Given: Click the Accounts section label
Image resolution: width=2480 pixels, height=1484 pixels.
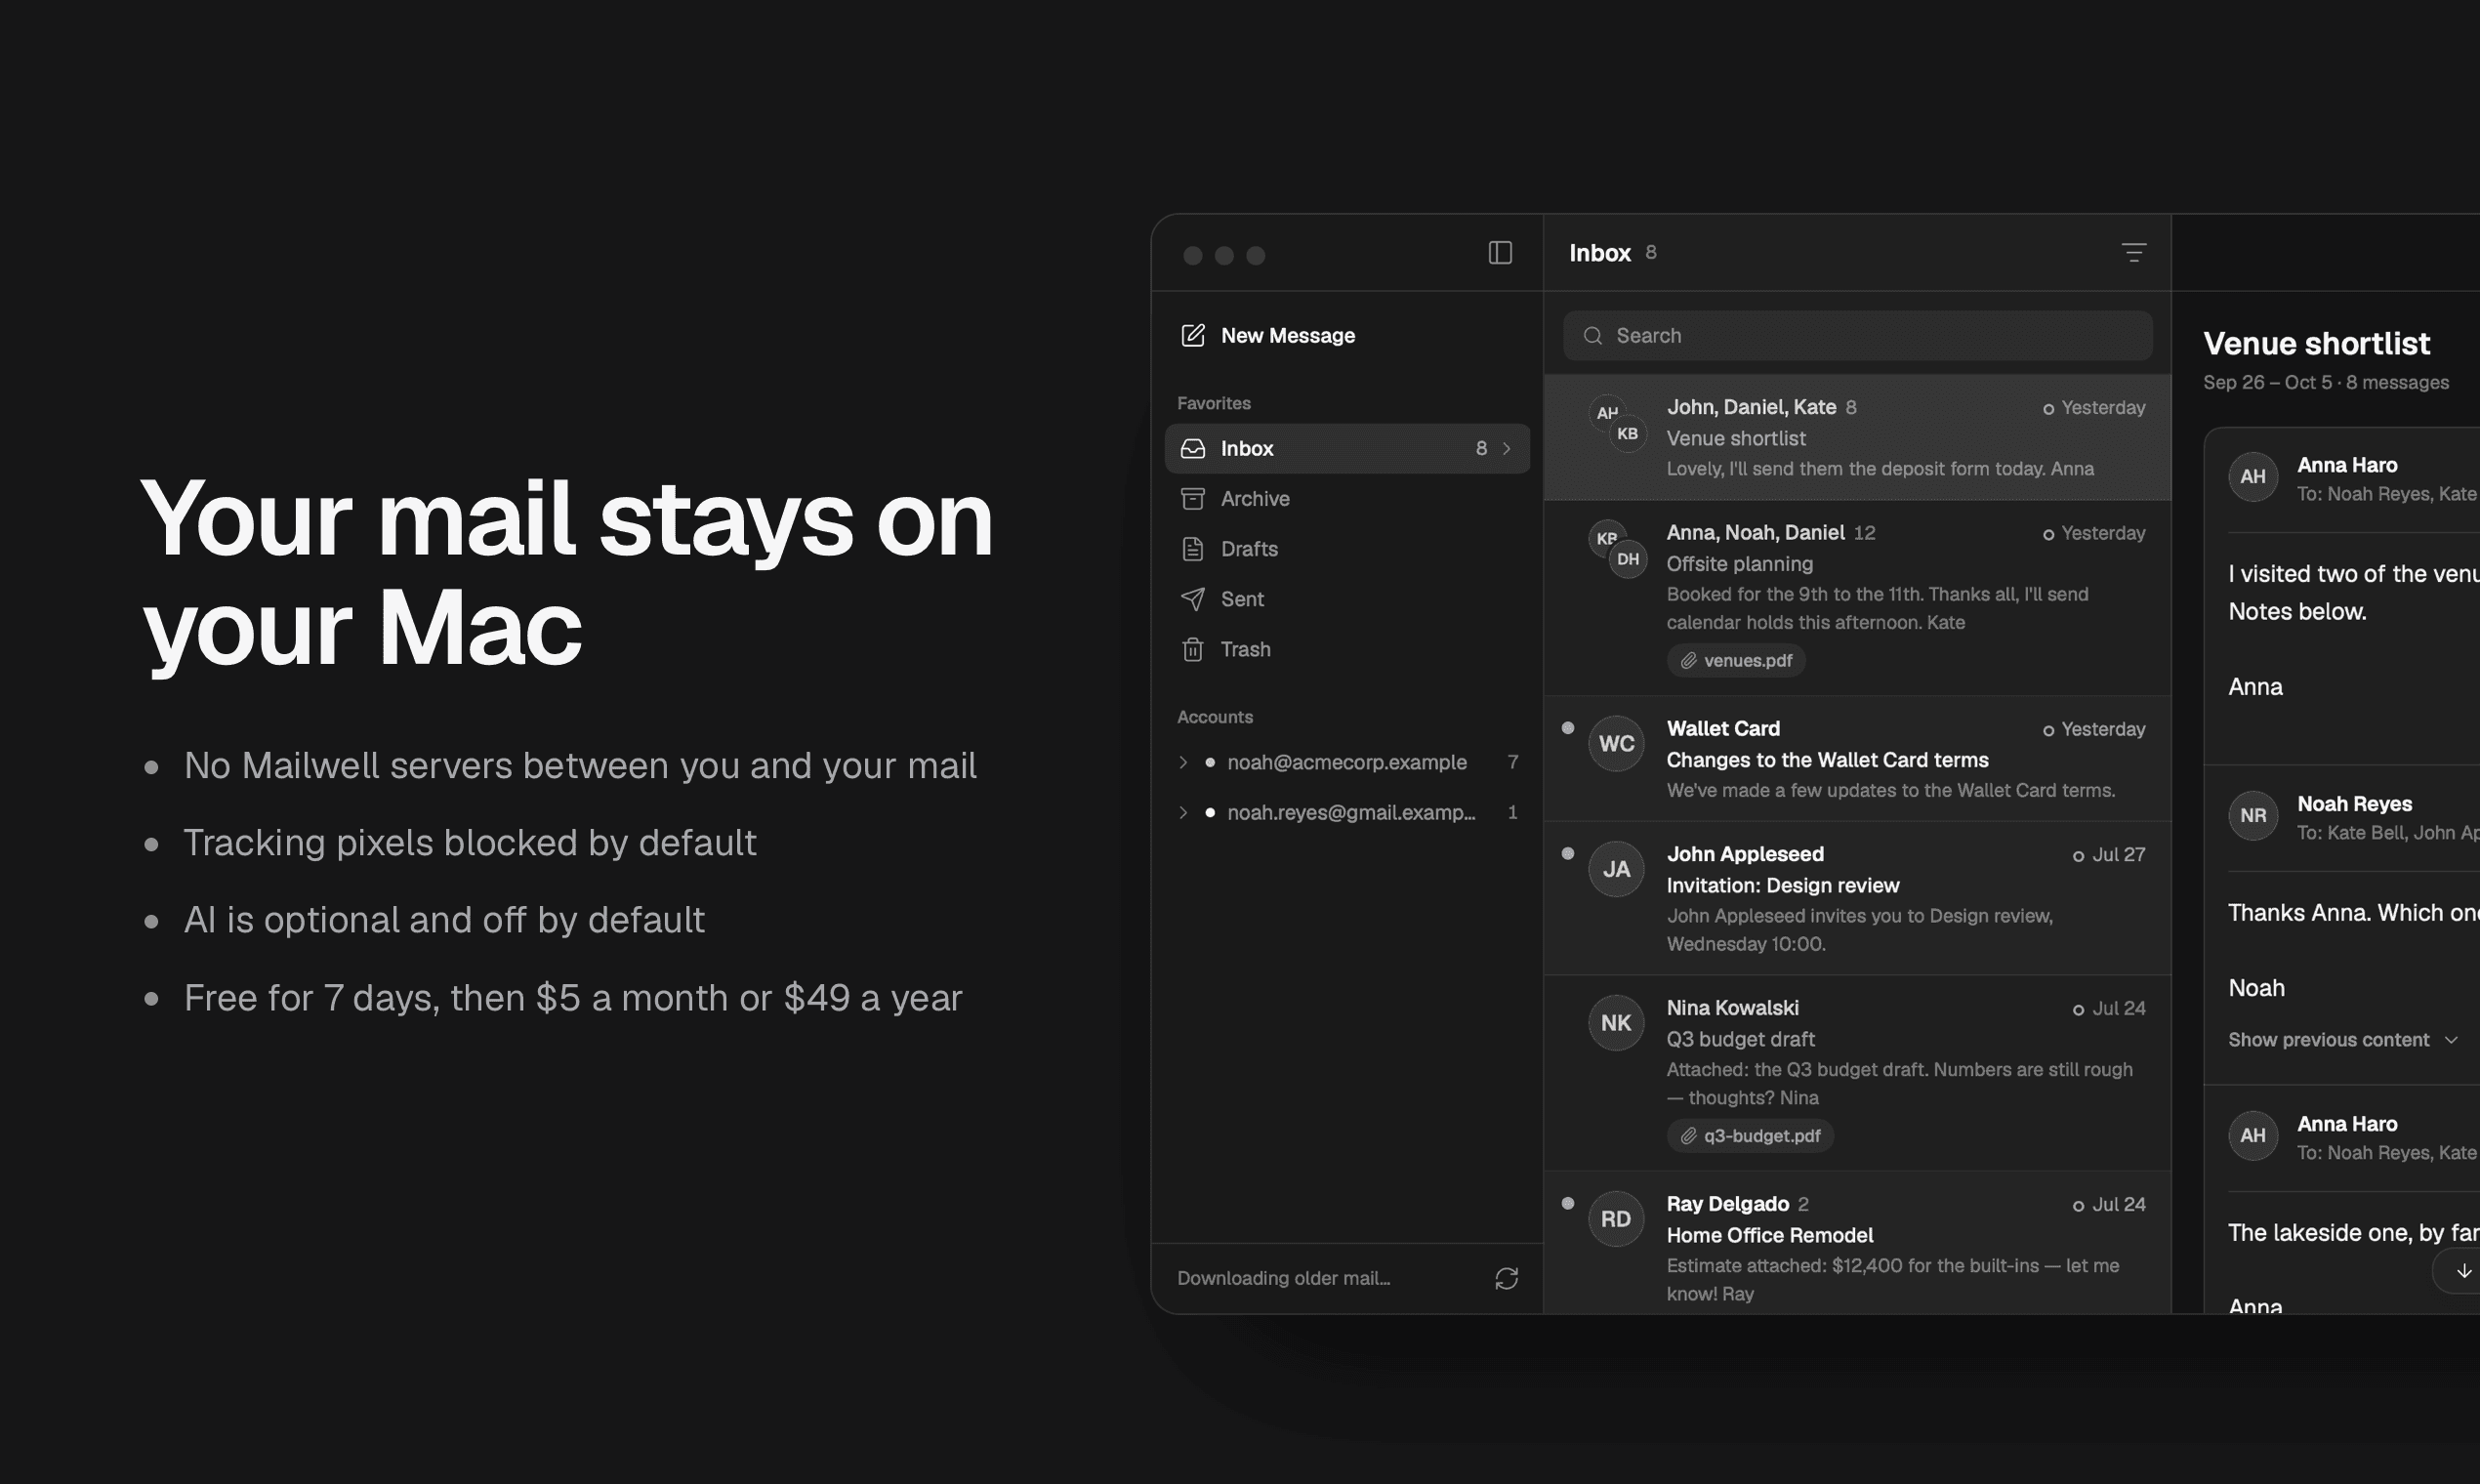Looking at the screenshot, I should 1214,717.
